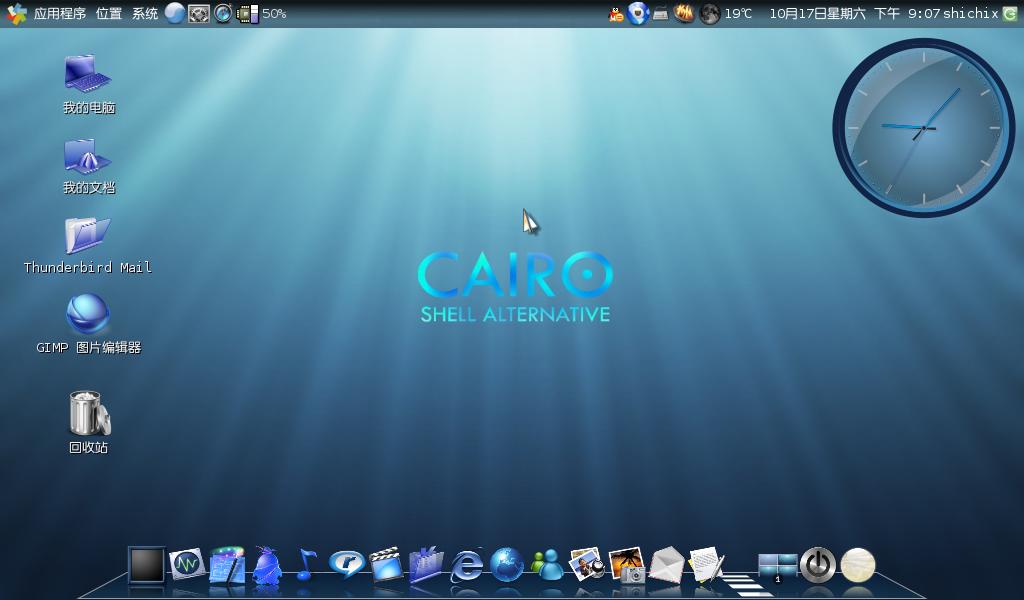Open the system settings panel launcher
This screenshot has height=600, width=1024.
click(199, 13)
